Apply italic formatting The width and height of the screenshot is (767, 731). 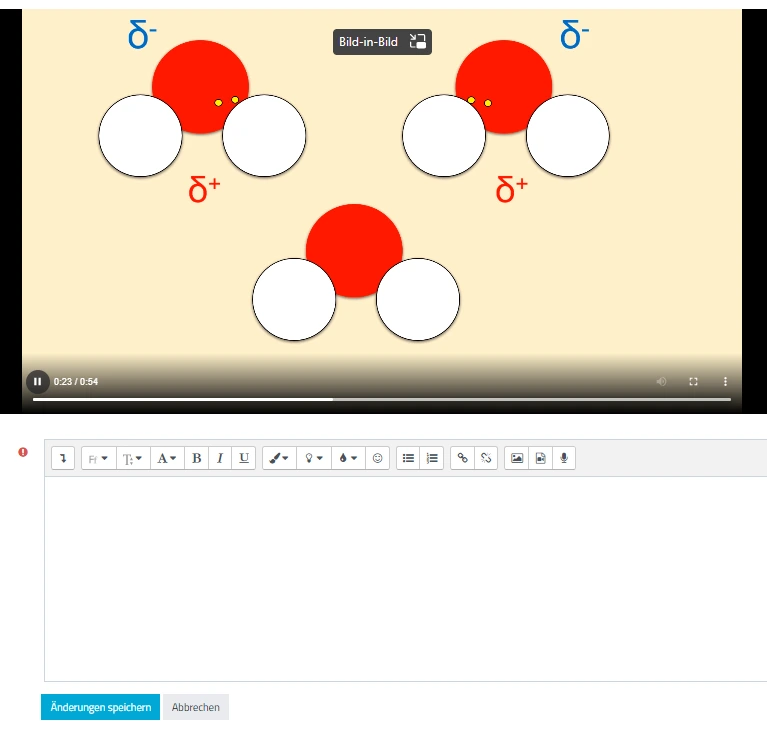tap(220, 458)
